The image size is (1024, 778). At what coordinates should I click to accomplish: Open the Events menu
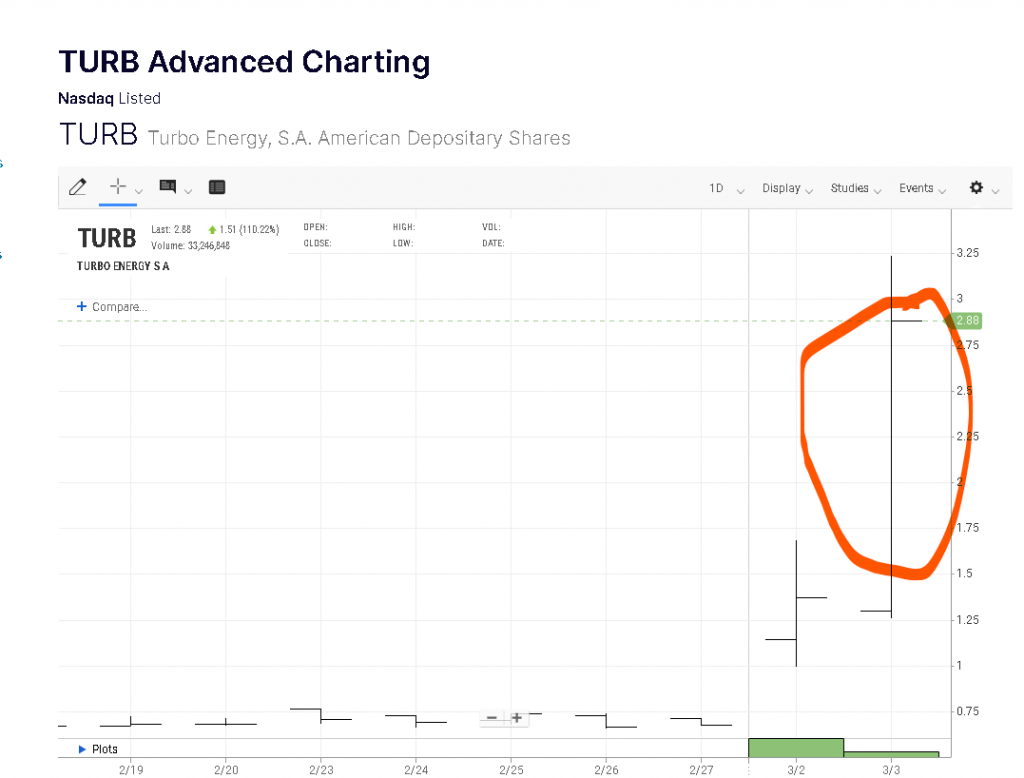point(921,188)
